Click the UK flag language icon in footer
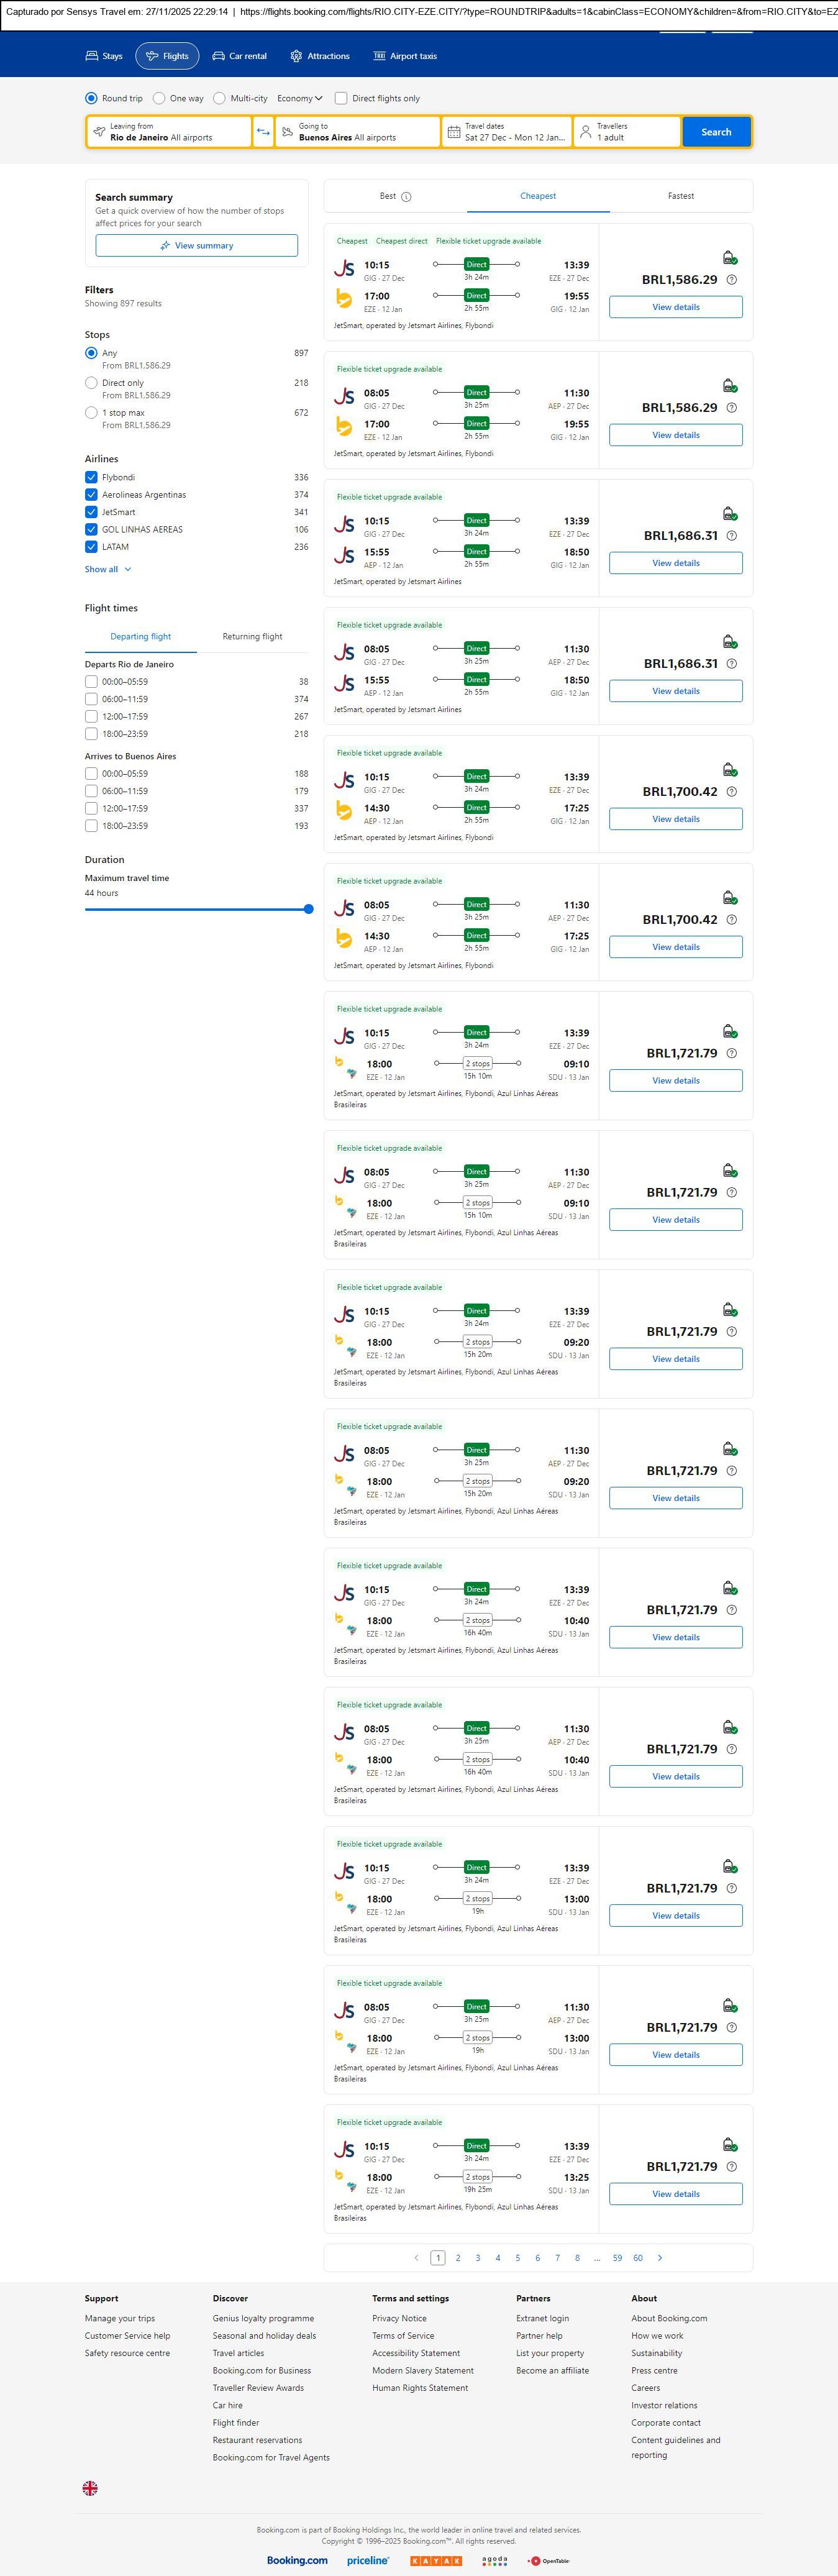 click(x=90, y=2487)
